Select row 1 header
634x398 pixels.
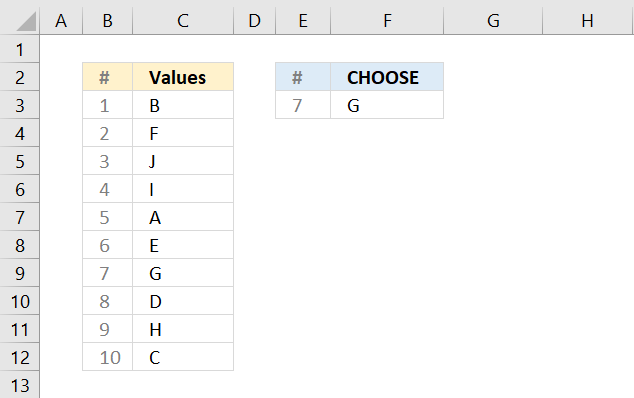pyautogui.click(x=19, y=49)
